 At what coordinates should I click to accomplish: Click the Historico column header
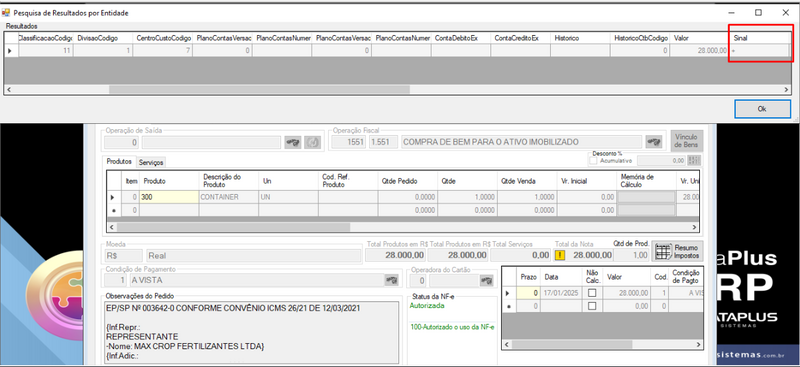(x=580, y=38)
